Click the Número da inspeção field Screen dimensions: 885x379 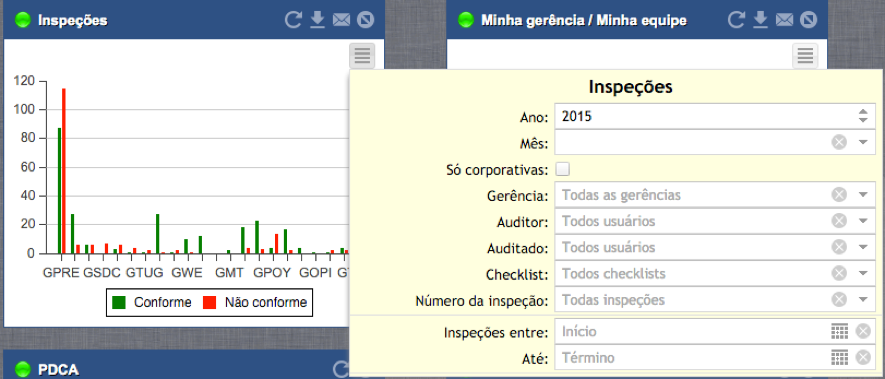click(x=715, y=299)
